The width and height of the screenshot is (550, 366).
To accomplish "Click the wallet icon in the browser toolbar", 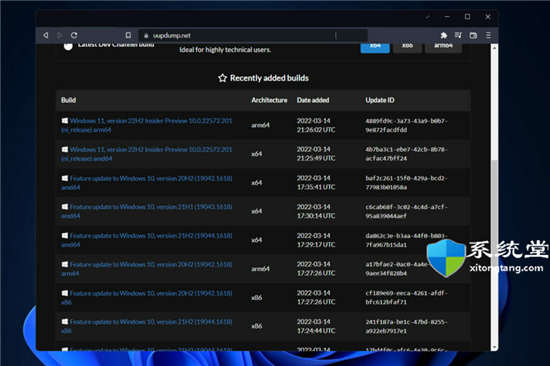I will [x=473, y=35].
